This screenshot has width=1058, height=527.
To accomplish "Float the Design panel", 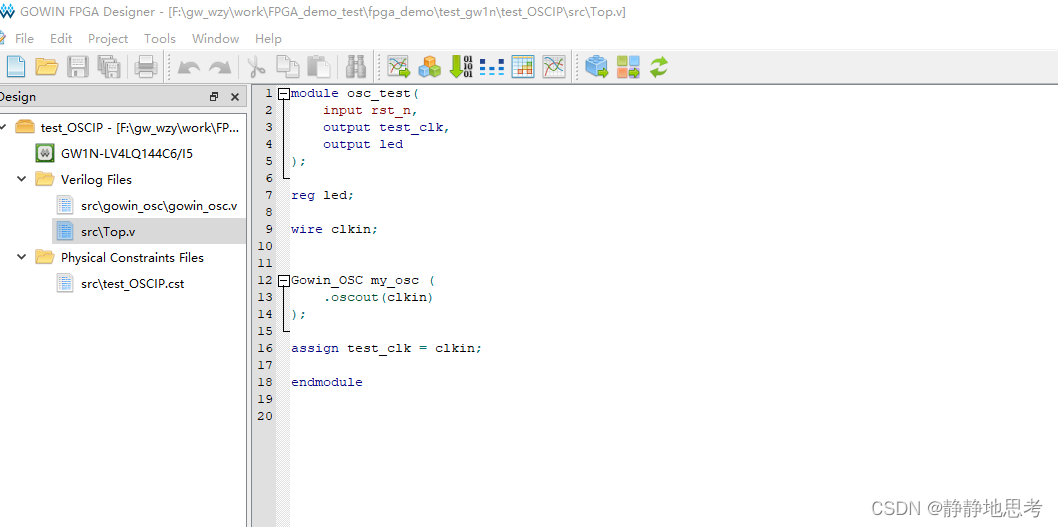I will 215,97.
